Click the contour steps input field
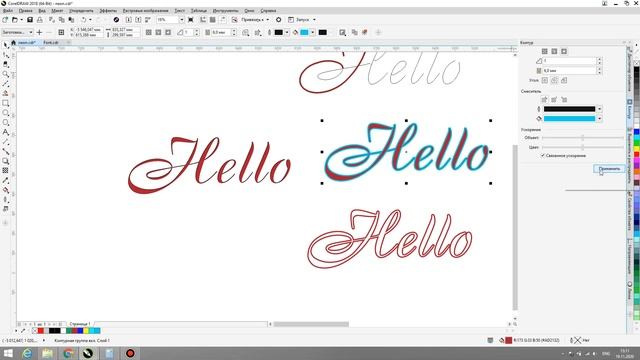The image size is (640, 360). (x=569, y=61)
